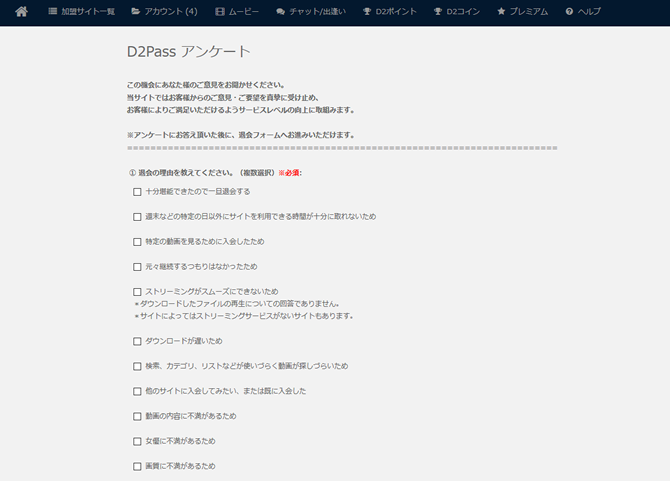This screenshot has width=670, height=481.
Task: Click the question text 退会の理由を教えてください
Action: click(x=185, y=173)
